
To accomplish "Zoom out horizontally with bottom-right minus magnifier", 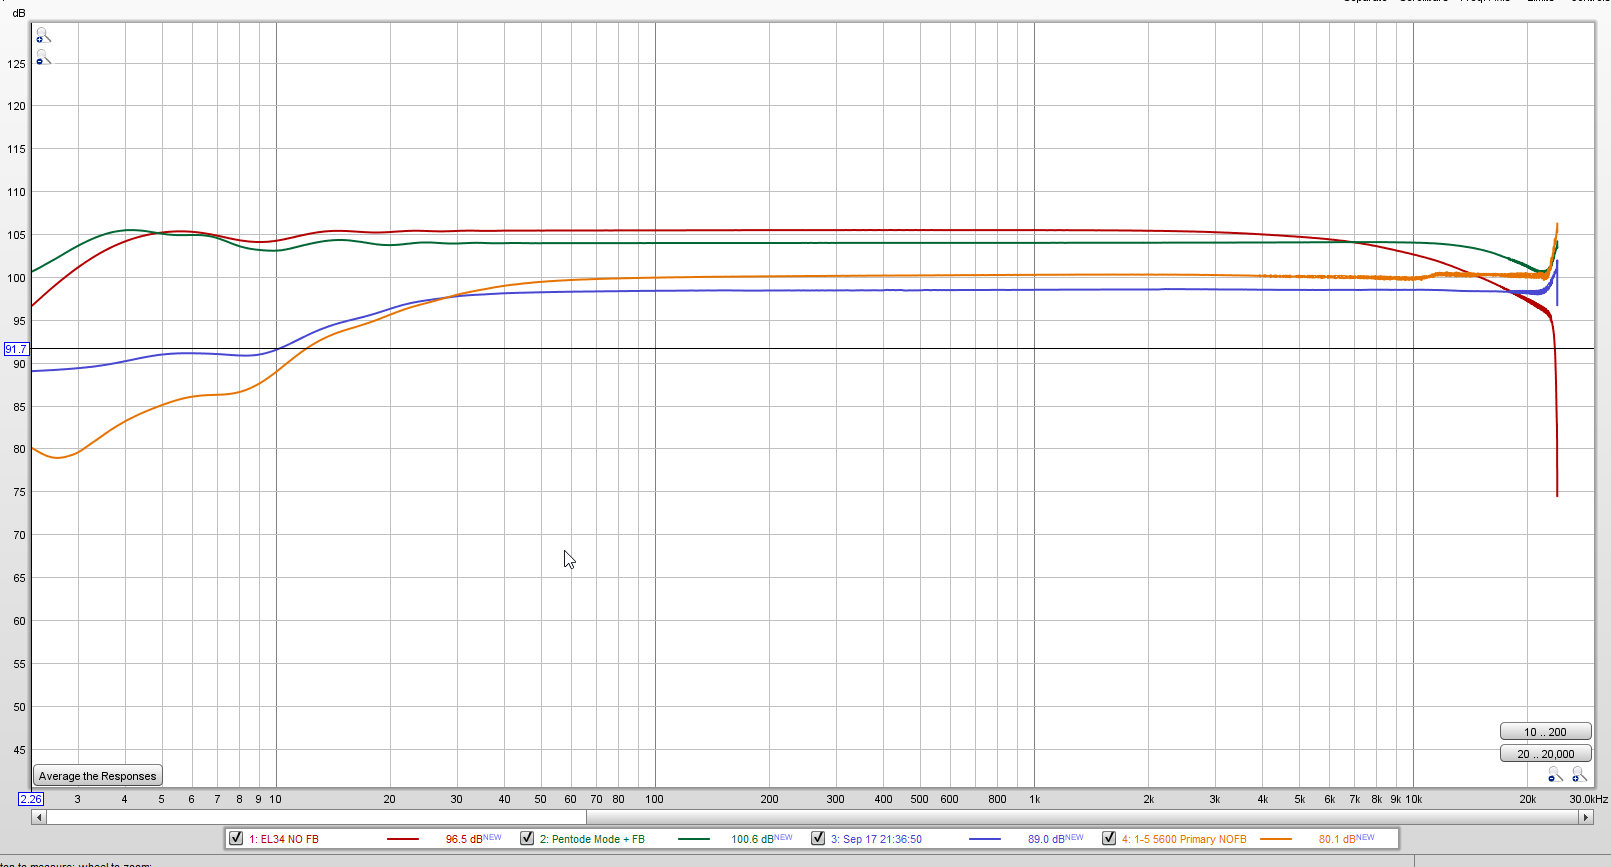I will (1555, 775).
